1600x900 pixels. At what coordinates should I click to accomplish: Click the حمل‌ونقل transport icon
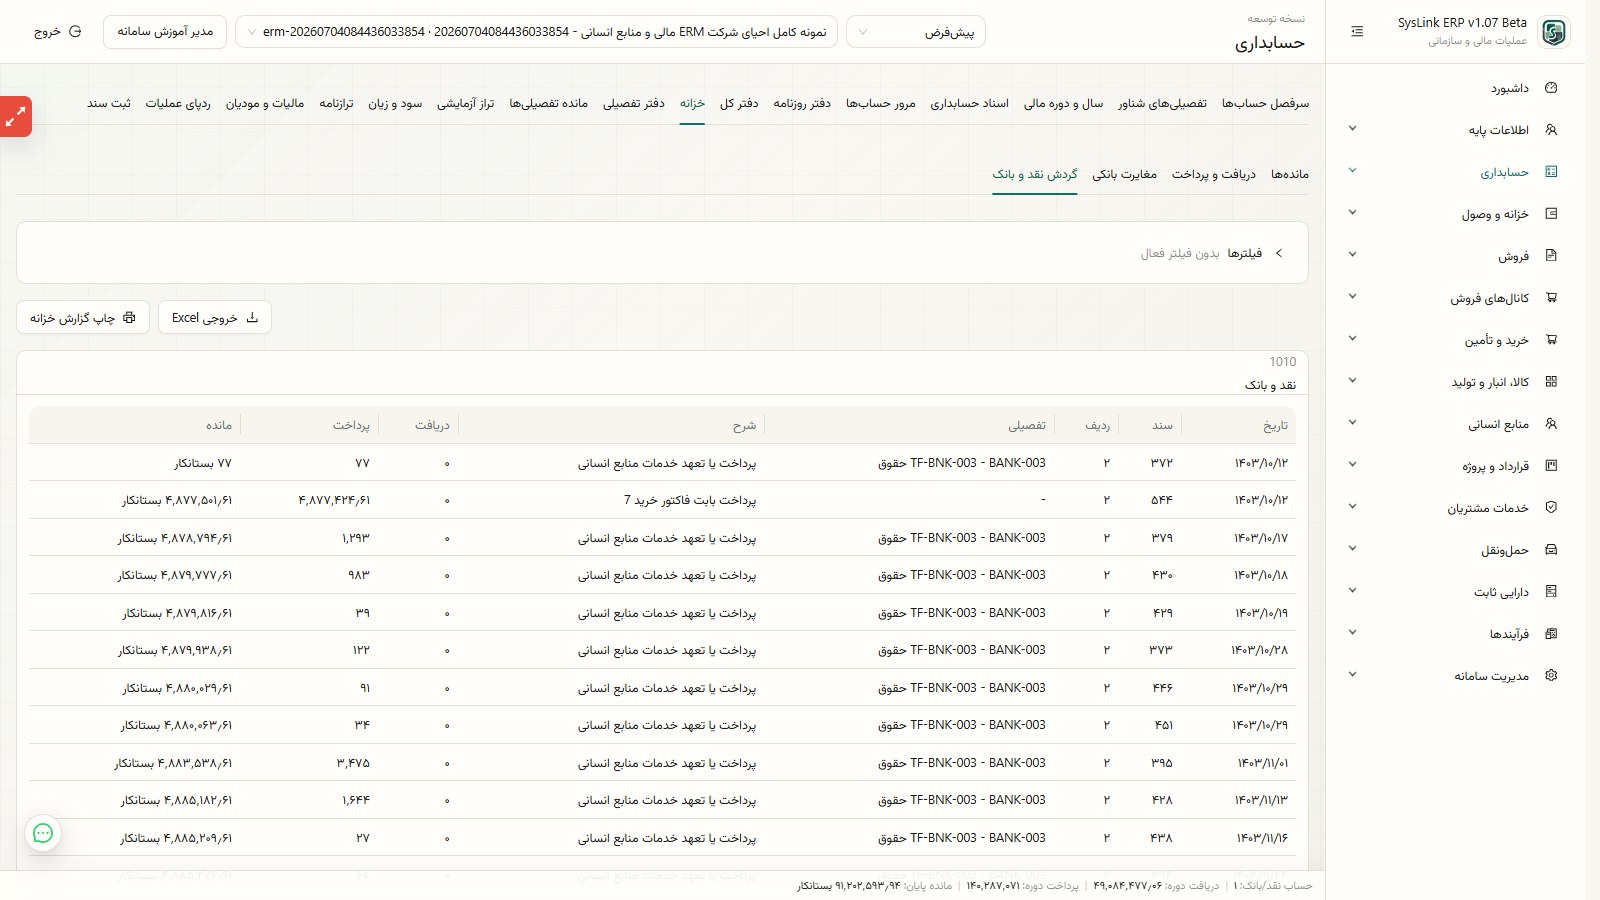point(1551,550)
